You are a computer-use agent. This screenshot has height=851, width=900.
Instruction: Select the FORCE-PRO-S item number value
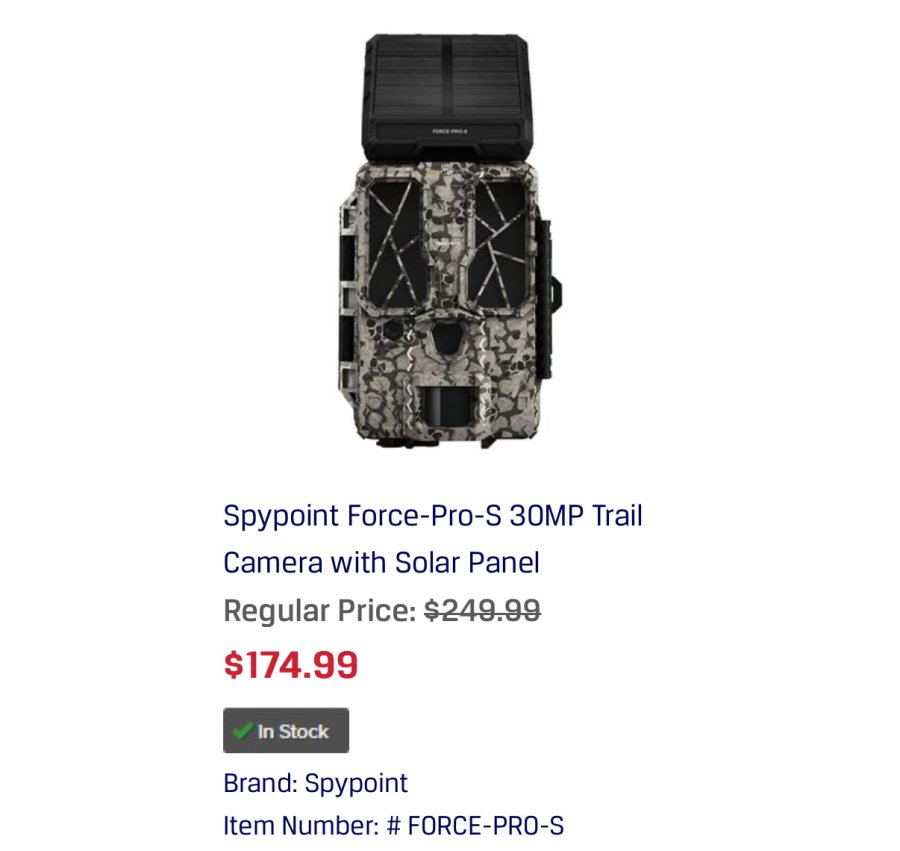486,826
